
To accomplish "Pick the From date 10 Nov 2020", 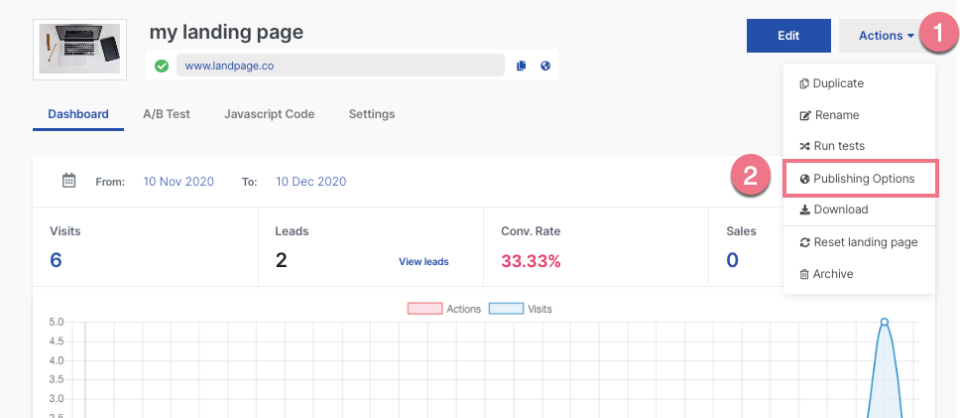I will pyautogui.click(x=178, y=182).
